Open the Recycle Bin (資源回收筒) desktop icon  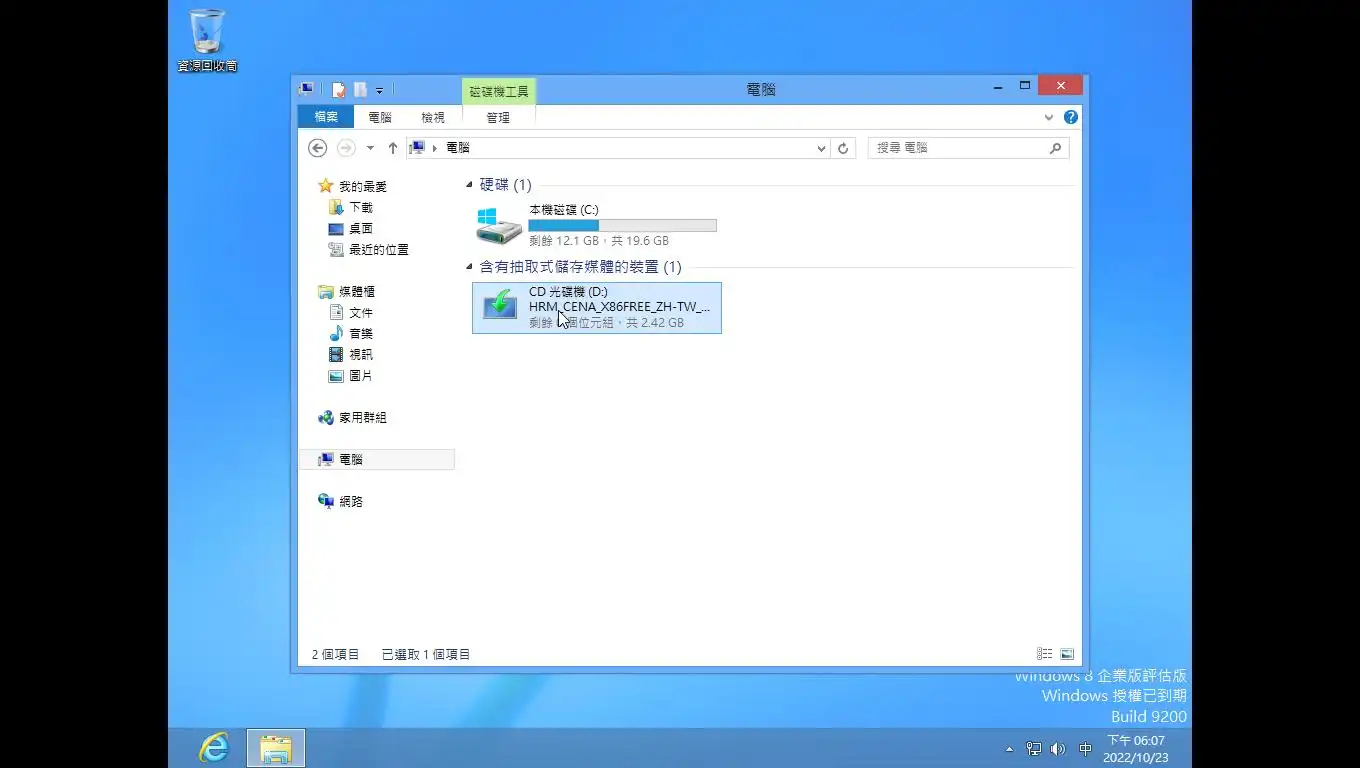207,40
